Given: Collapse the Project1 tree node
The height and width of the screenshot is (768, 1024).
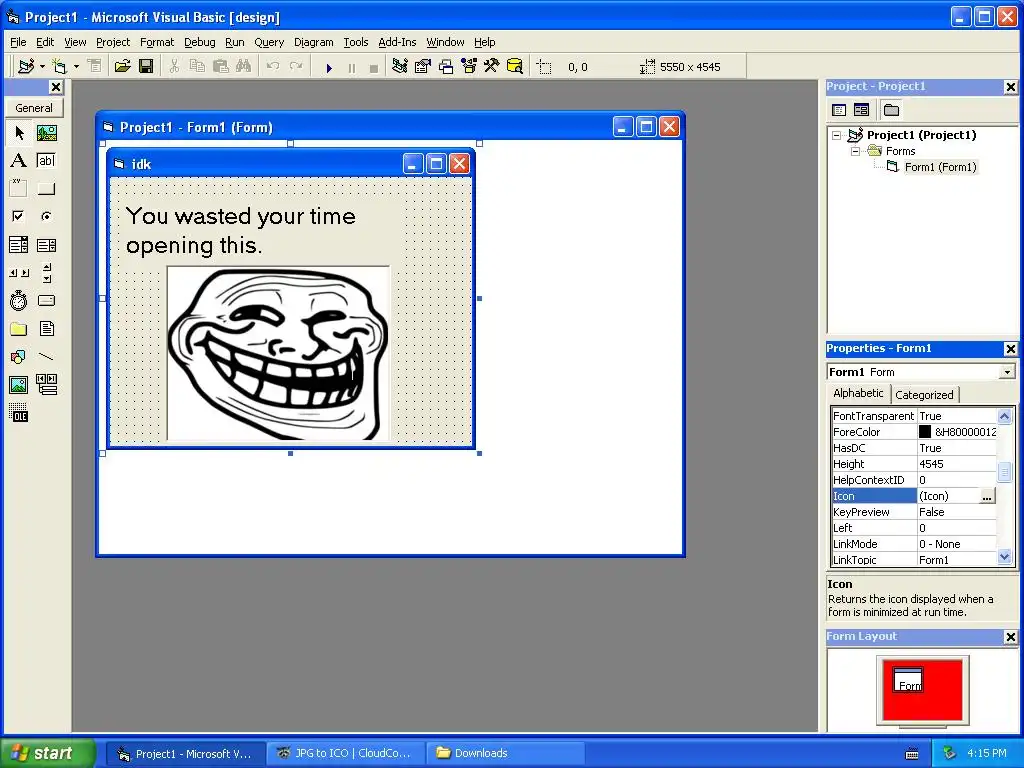Looking at the screenshot, I should coord(837,135).
